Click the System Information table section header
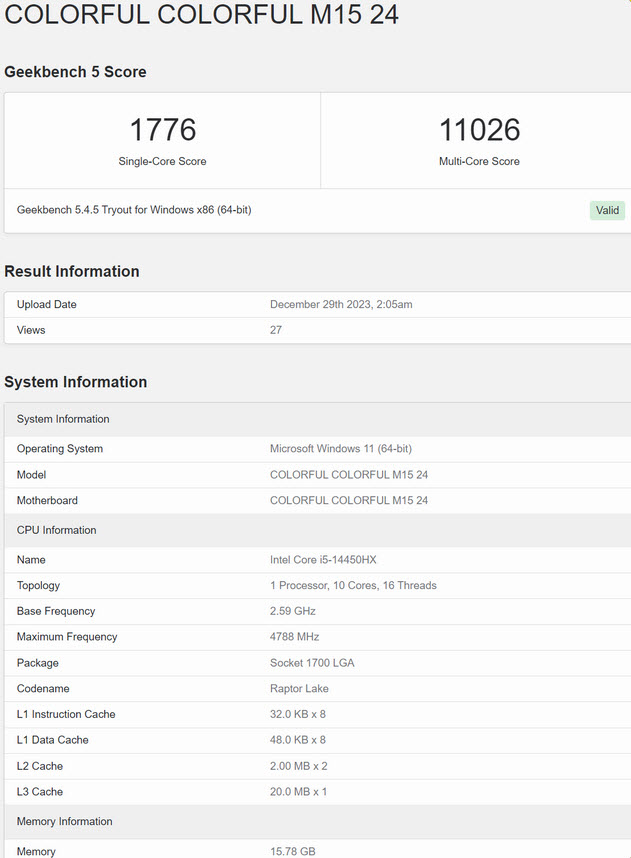 (x=63, y=419)
